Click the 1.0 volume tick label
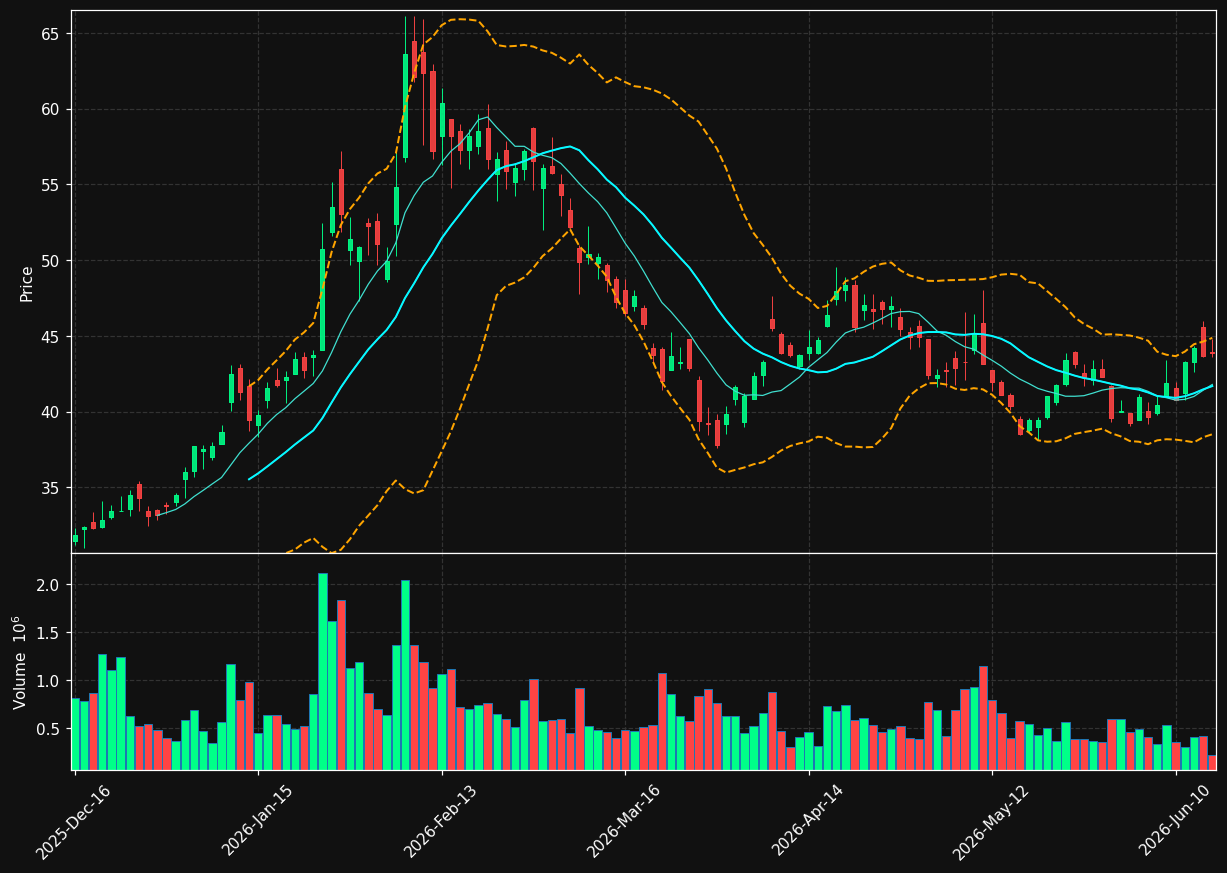Image resolution: width=1227 pixels, height=873 pixels. (48, 681)
